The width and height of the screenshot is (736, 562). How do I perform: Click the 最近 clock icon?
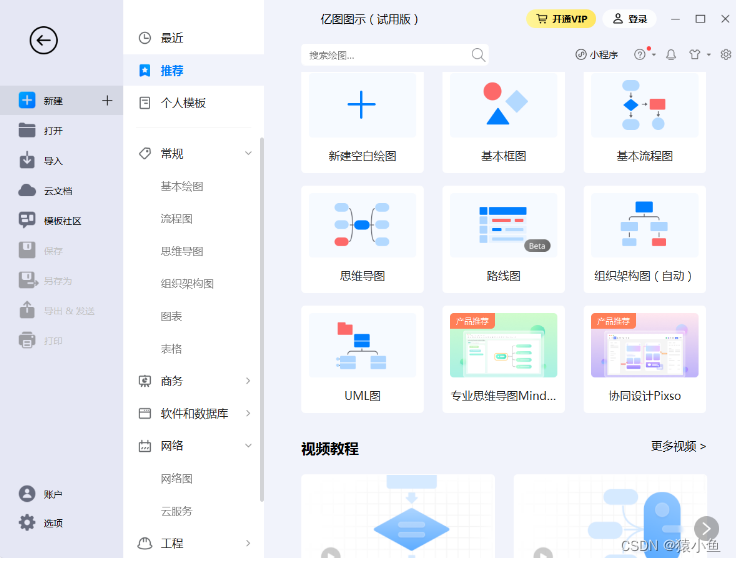(x=145, y=38)
